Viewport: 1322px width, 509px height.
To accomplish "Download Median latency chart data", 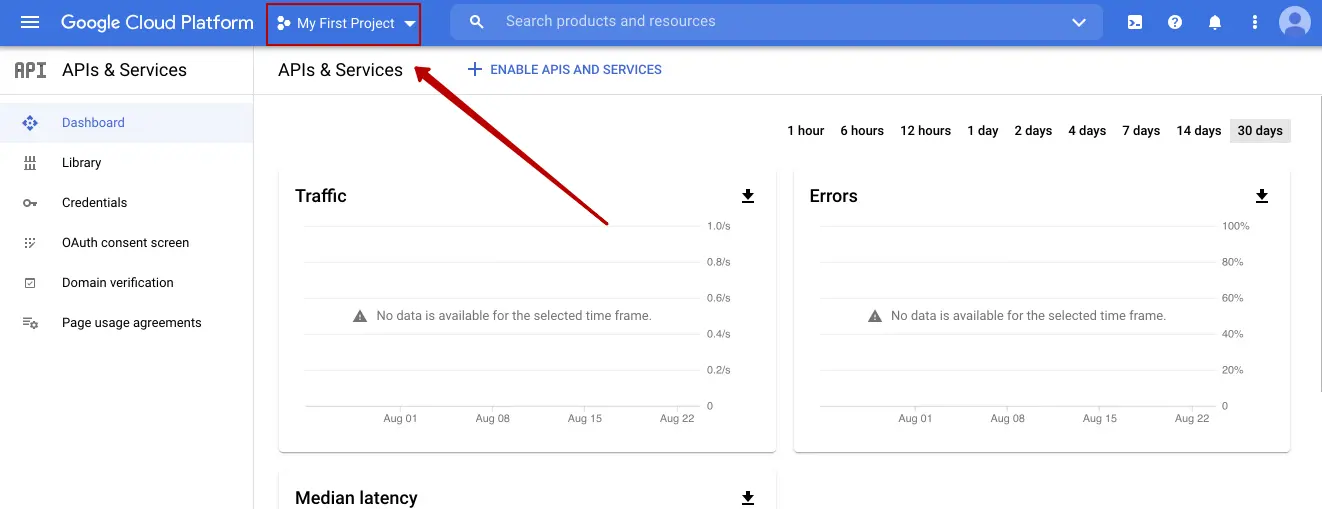I will [748, 498].
